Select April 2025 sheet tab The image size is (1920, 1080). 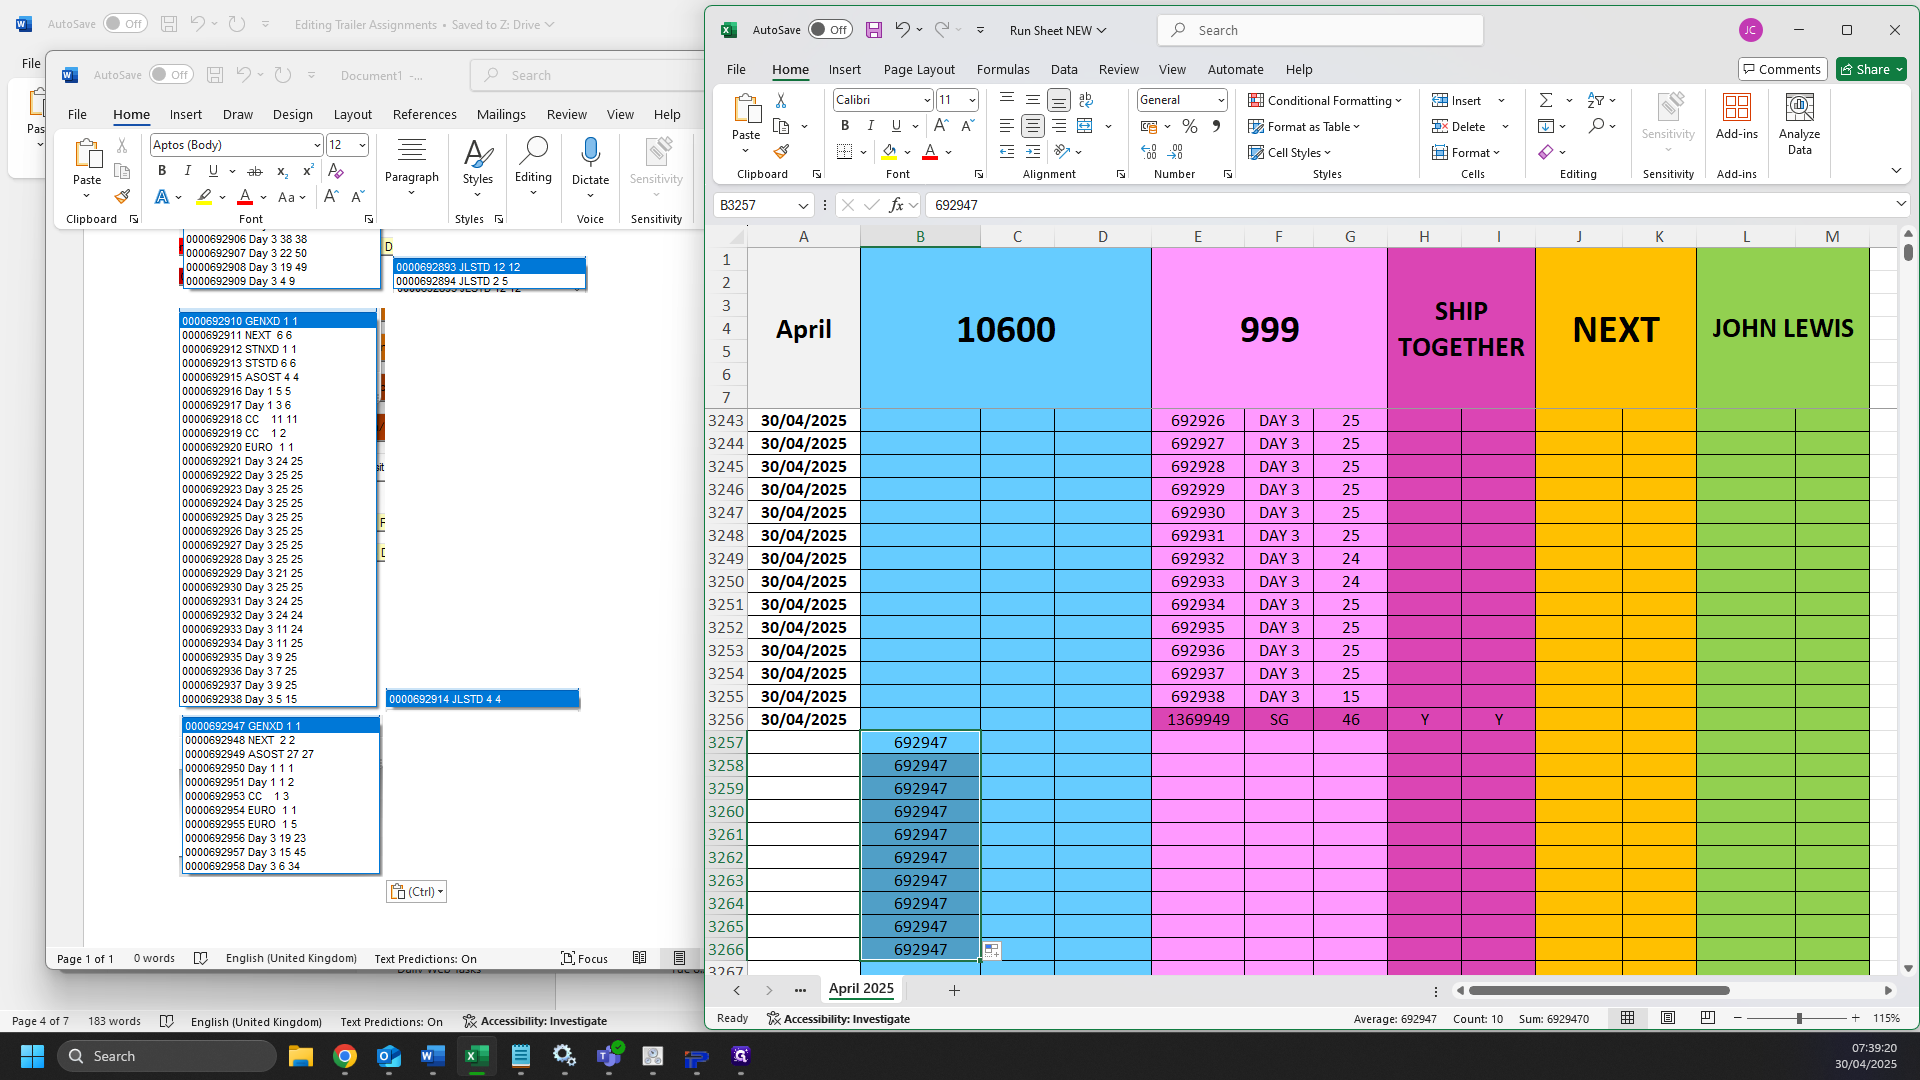coord(861,988)
